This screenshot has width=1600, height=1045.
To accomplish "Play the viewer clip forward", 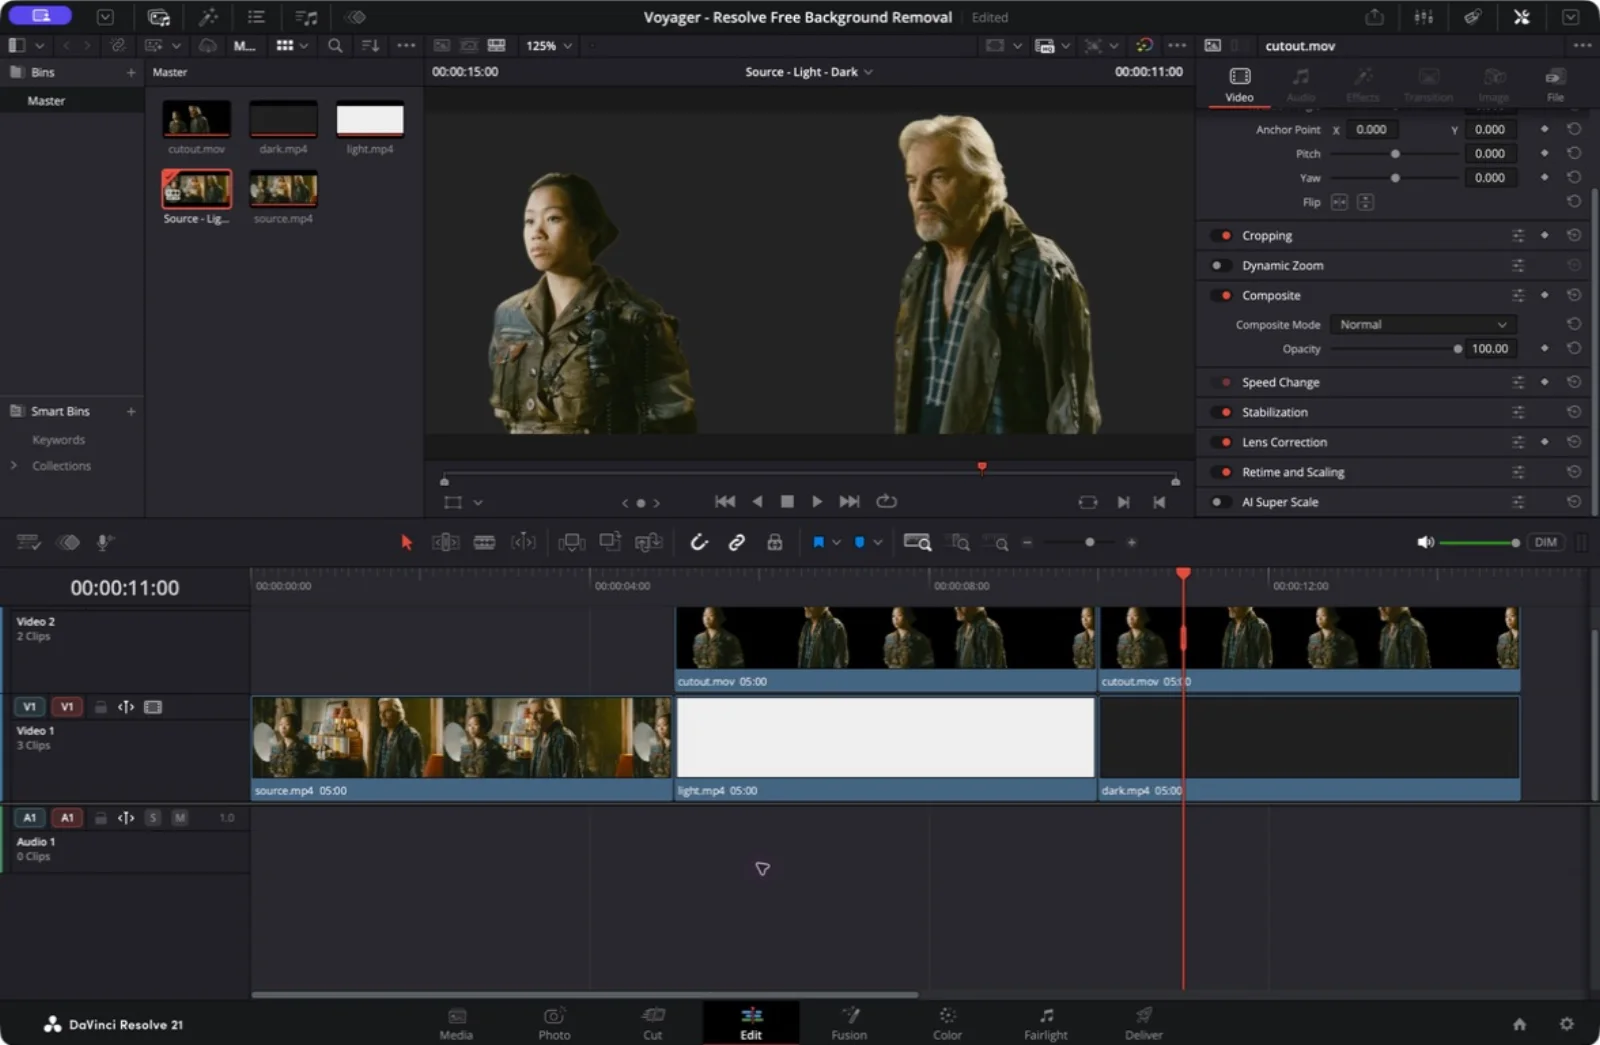I will point(817,501).
